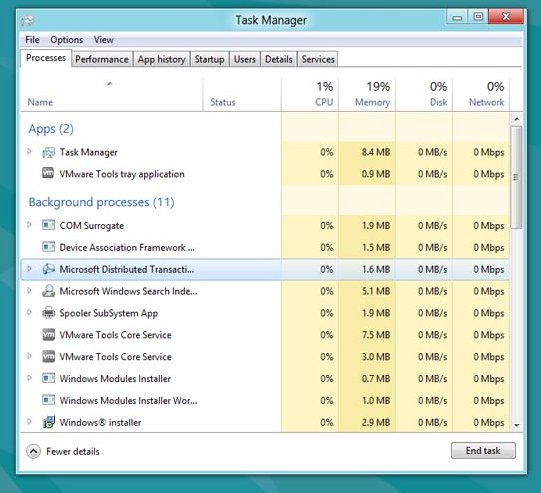The height and width of the screenshot is (493, 541).
Task: Click the Spooler SubSystem App printer icon
Action: pyautogui.click(x=48, y=313)
